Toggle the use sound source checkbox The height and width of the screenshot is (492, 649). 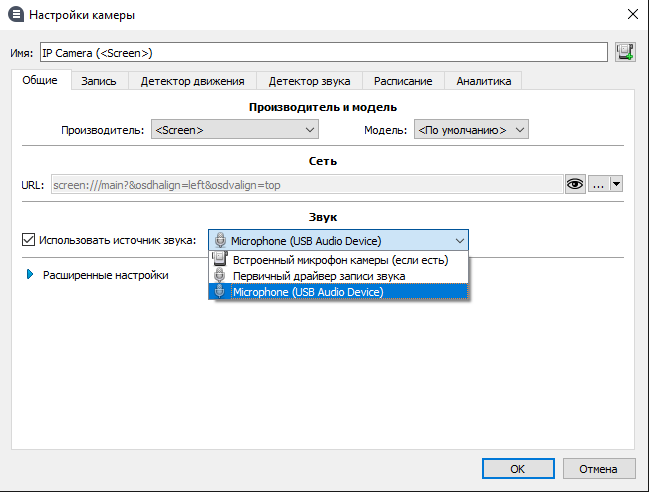pyautogui.click(x=28, y=239)
